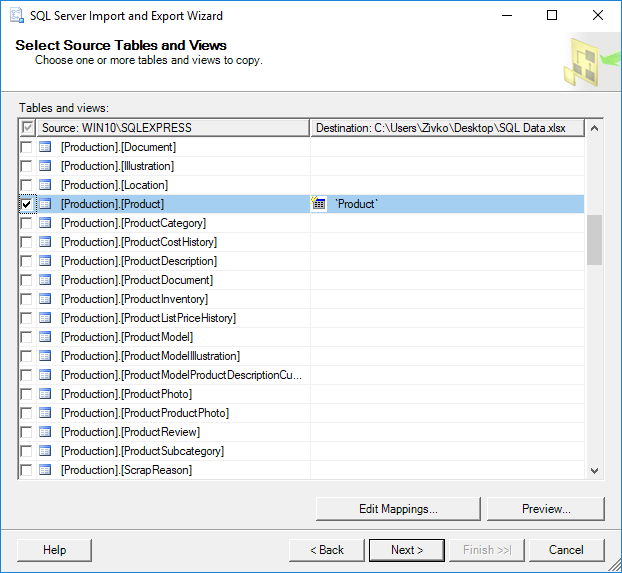Image resolution: width=622 pixels, height=573 pixels.
Task: Click the scroll down arrow of the table list
Action: coord(594,470)
